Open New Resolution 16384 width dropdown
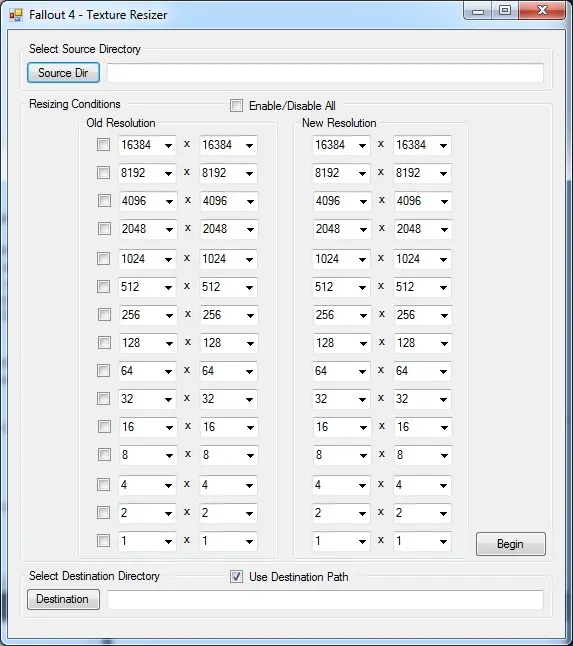 click(341, 145)
